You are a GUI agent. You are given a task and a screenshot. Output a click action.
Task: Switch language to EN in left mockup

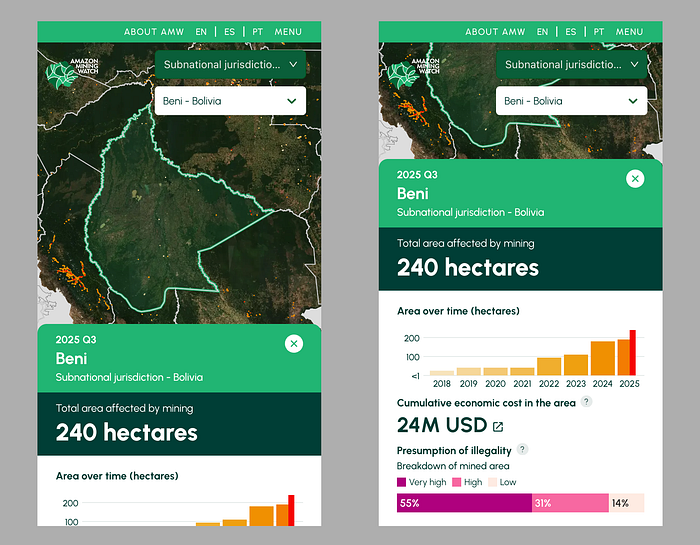coord(201,32)
